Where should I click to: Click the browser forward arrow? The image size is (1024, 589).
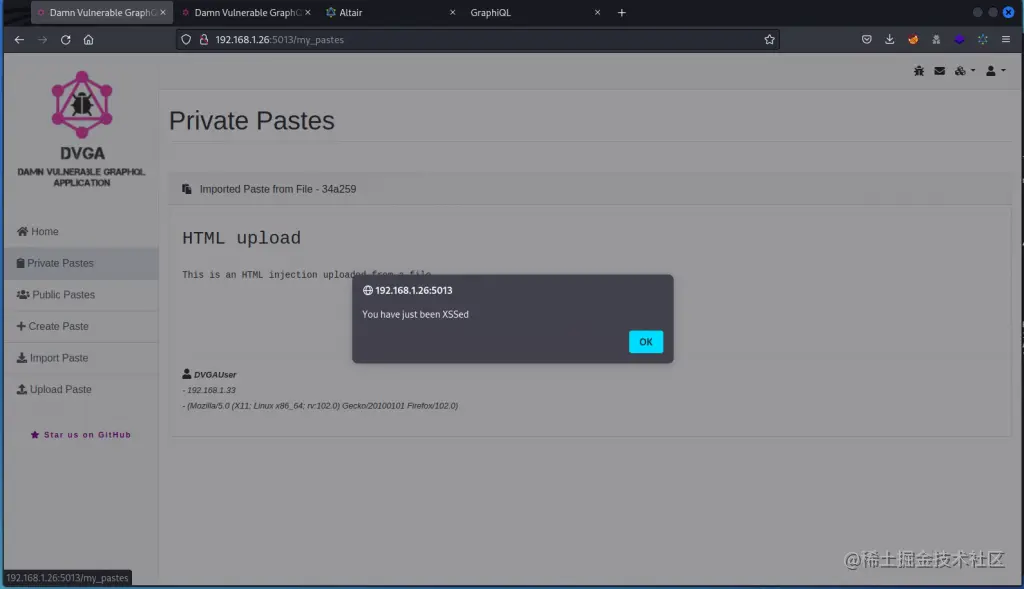[42, 40]
